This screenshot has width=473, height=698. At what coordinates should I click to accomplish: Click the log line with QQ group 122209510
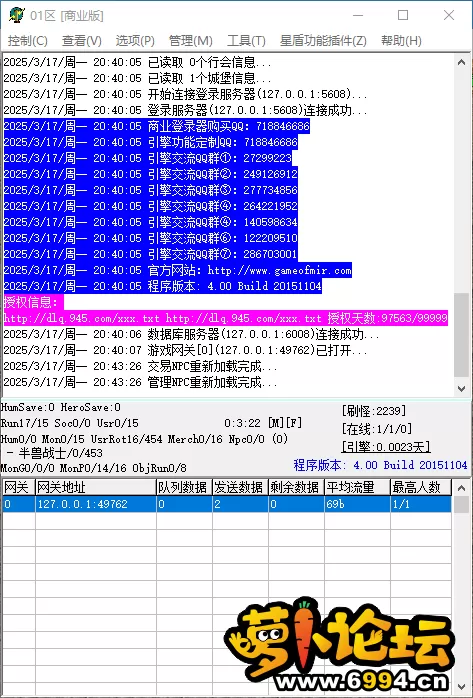(150, 239)
